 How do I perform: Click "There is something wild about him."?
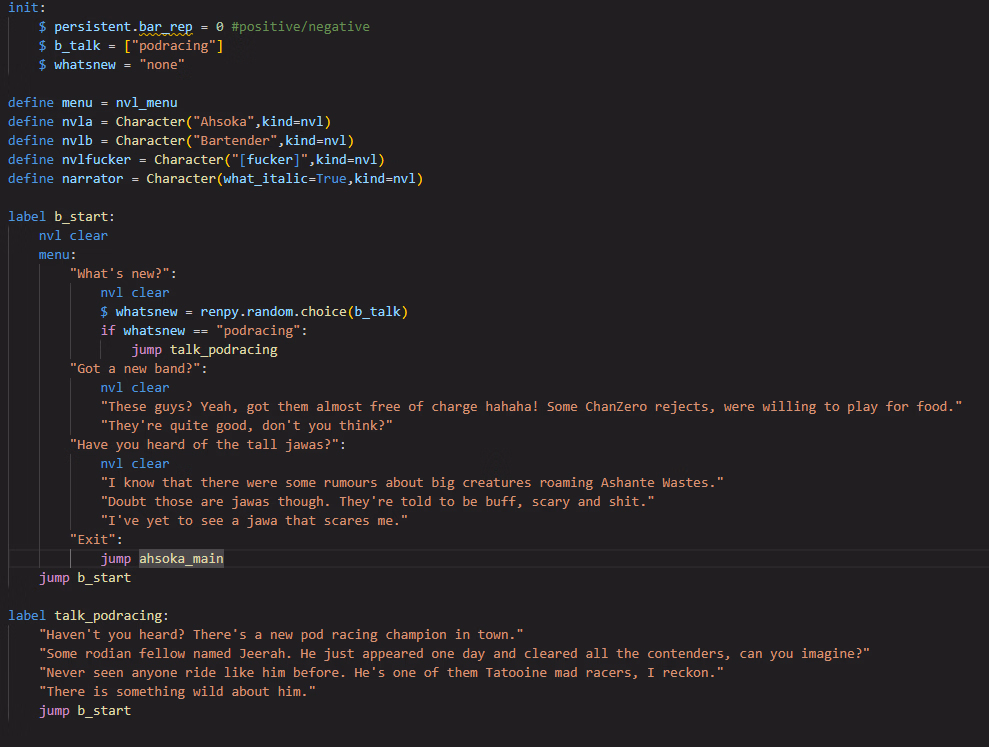tap(177, 691)
